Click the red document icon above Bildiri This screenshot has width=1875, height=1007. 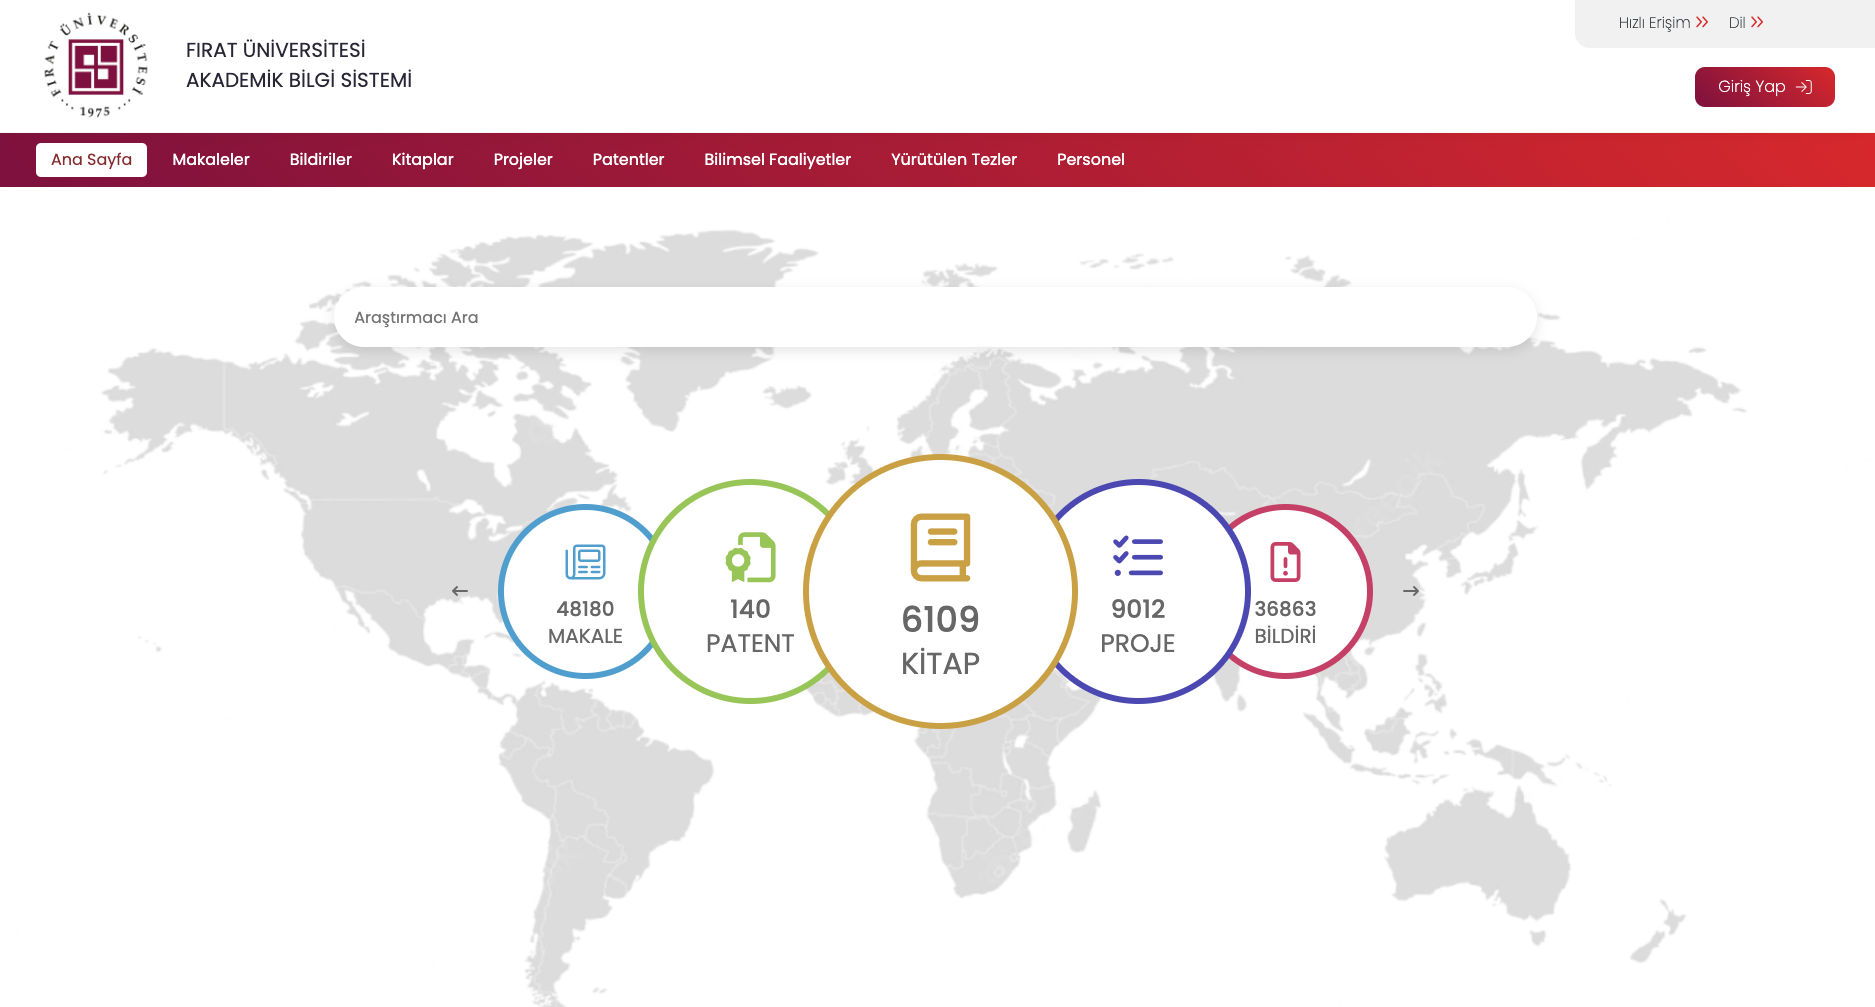pyautogui.click(x=1285, y=562)
